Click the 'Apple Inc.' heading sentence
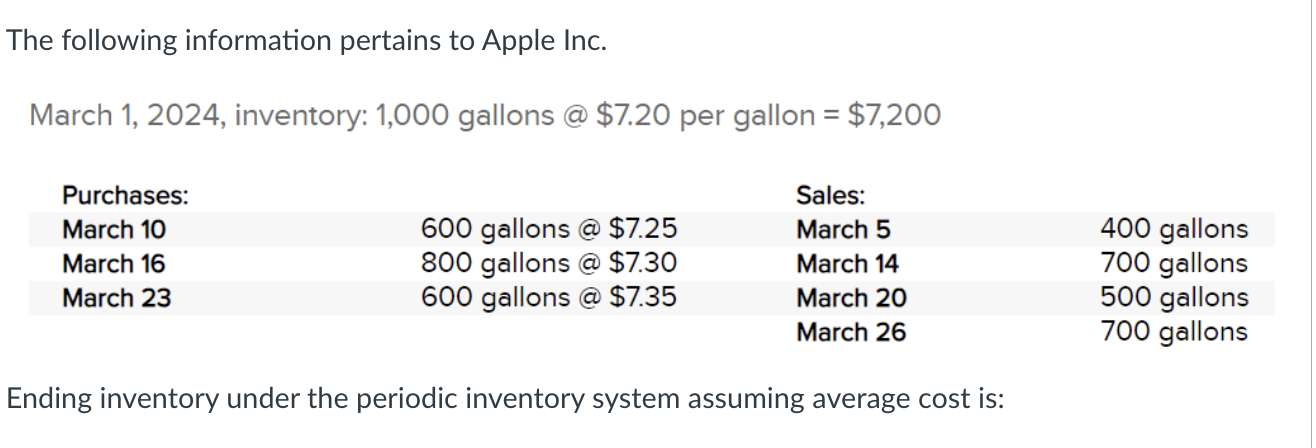This screenshot has height=448, width=1316. [306, 42]
